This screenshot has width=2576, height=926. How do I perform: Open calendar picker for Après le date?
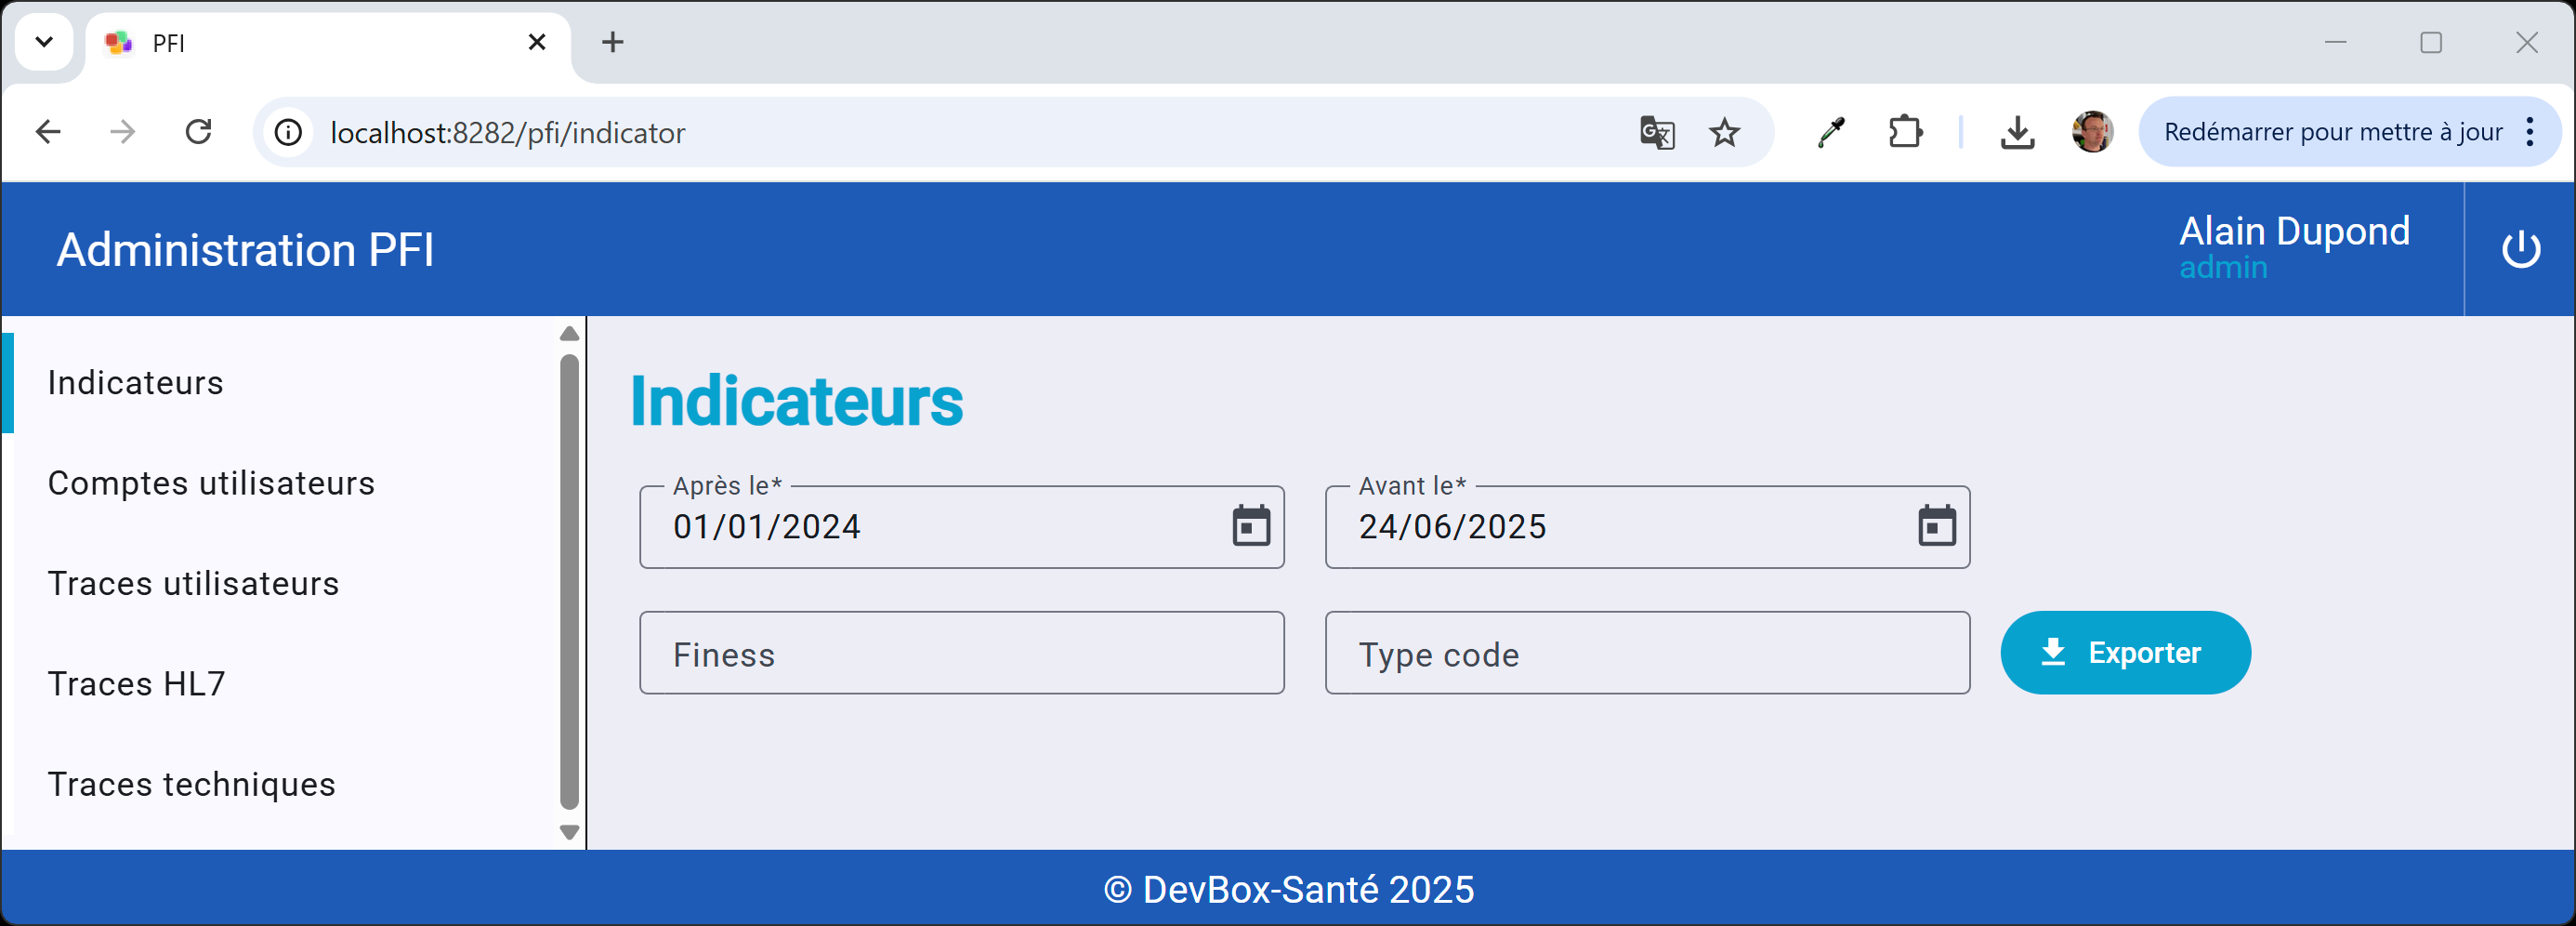point(1250,526)
